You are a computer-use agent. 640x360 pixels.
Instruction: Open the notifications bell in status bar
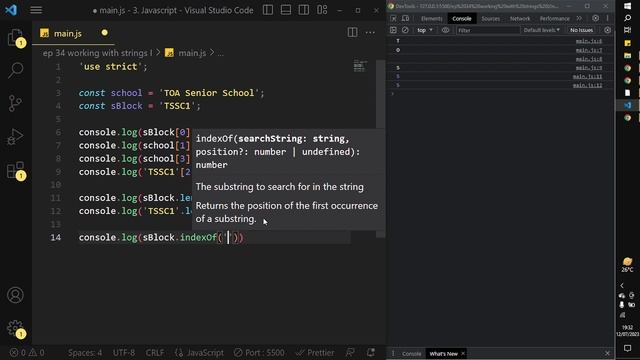(371, 353)
